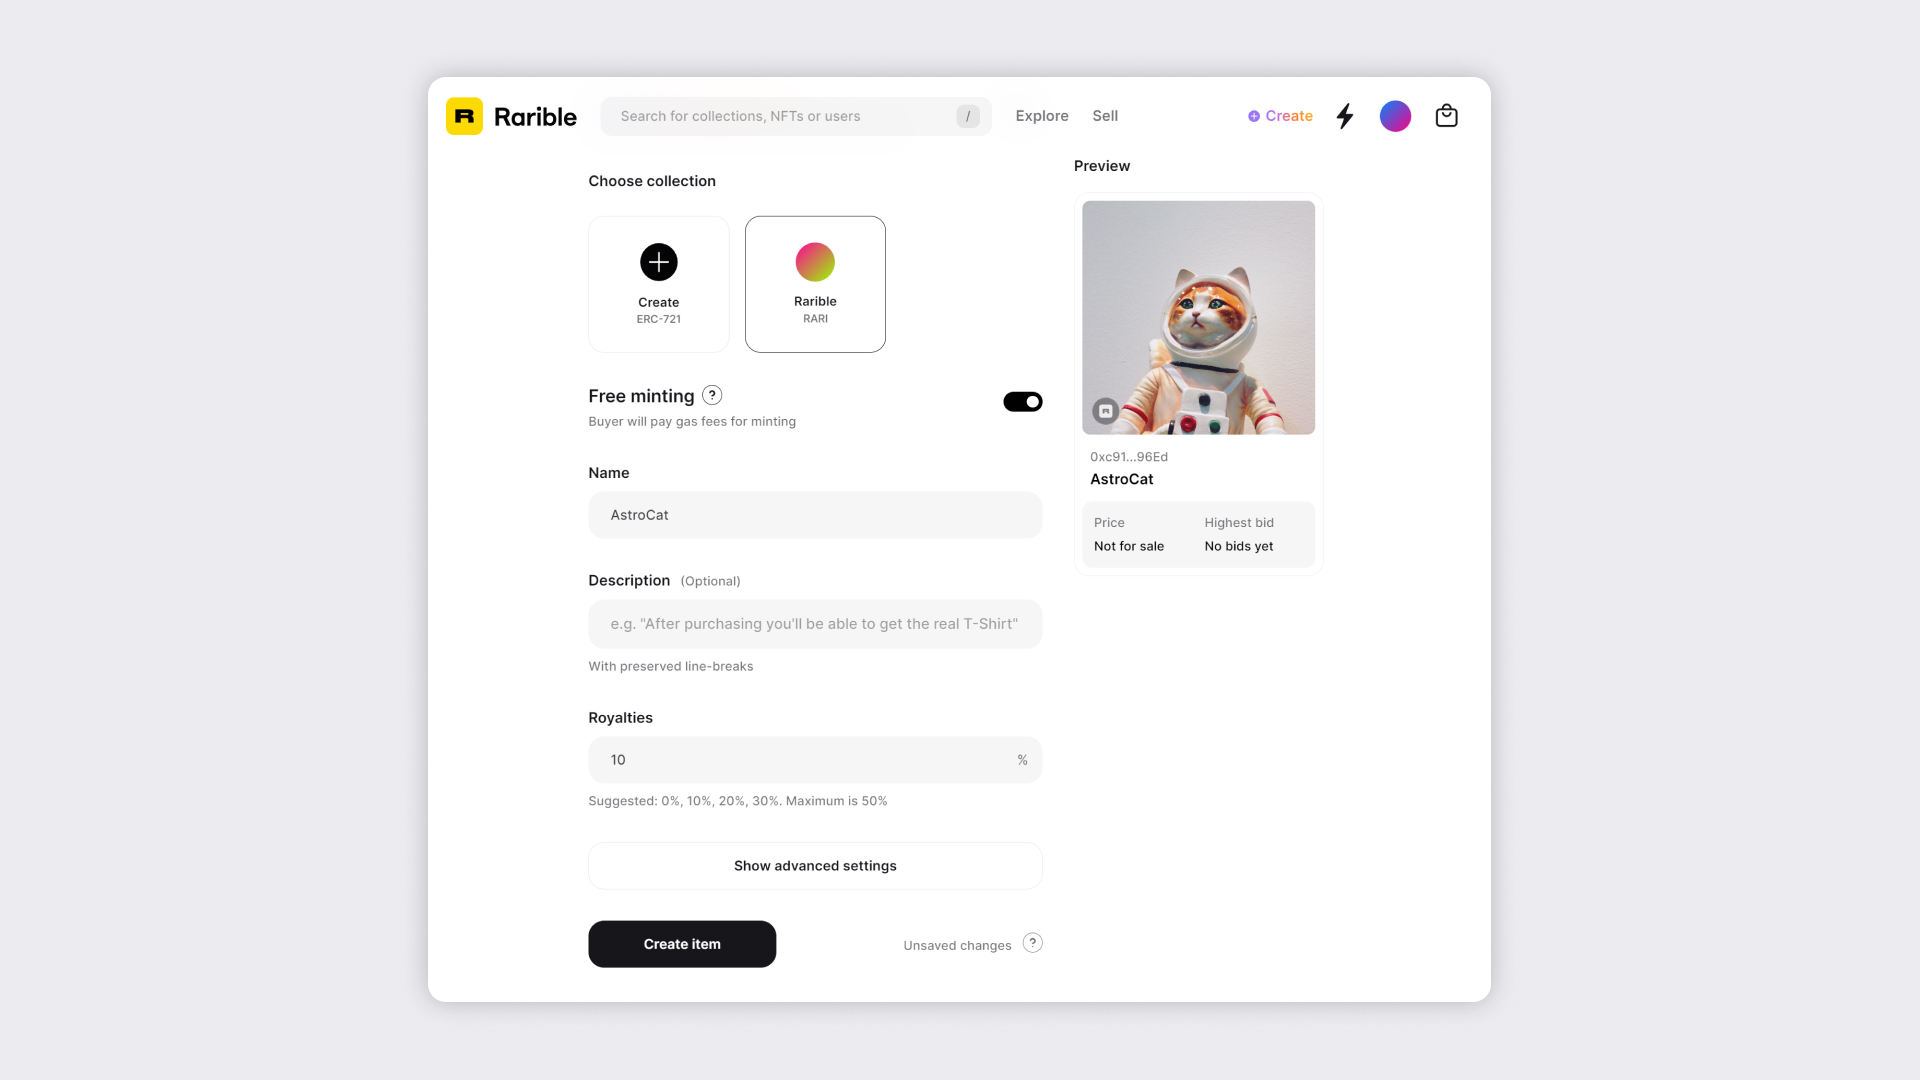
Task: Toggle the Free minting switch off
Action: tap(1022, 402)
